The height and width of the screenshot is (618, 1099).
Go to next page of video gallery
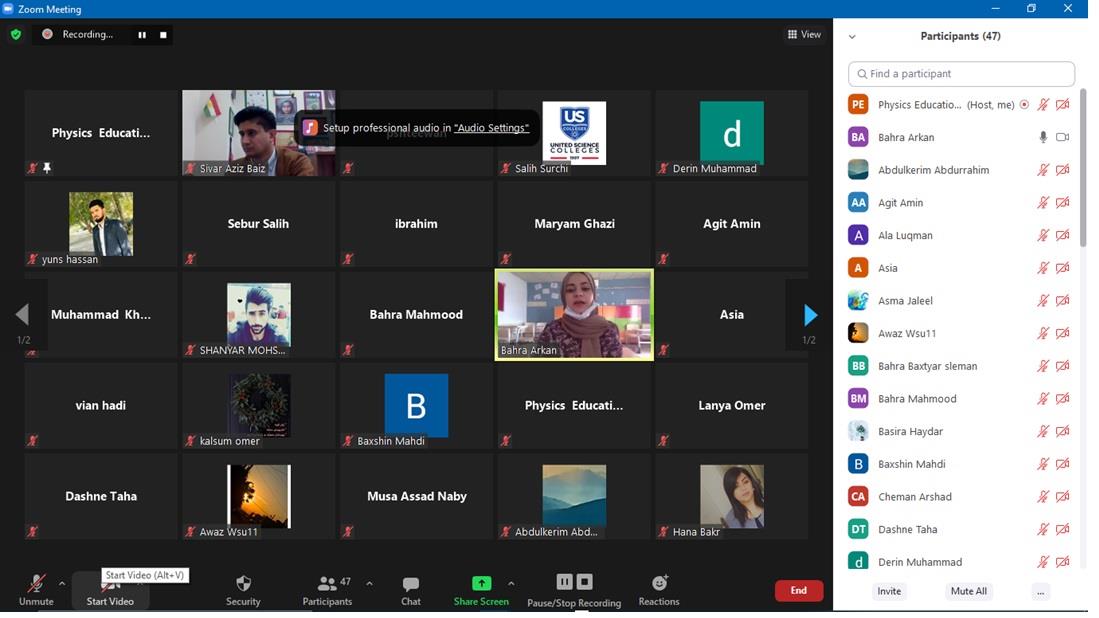click(810, 316)
